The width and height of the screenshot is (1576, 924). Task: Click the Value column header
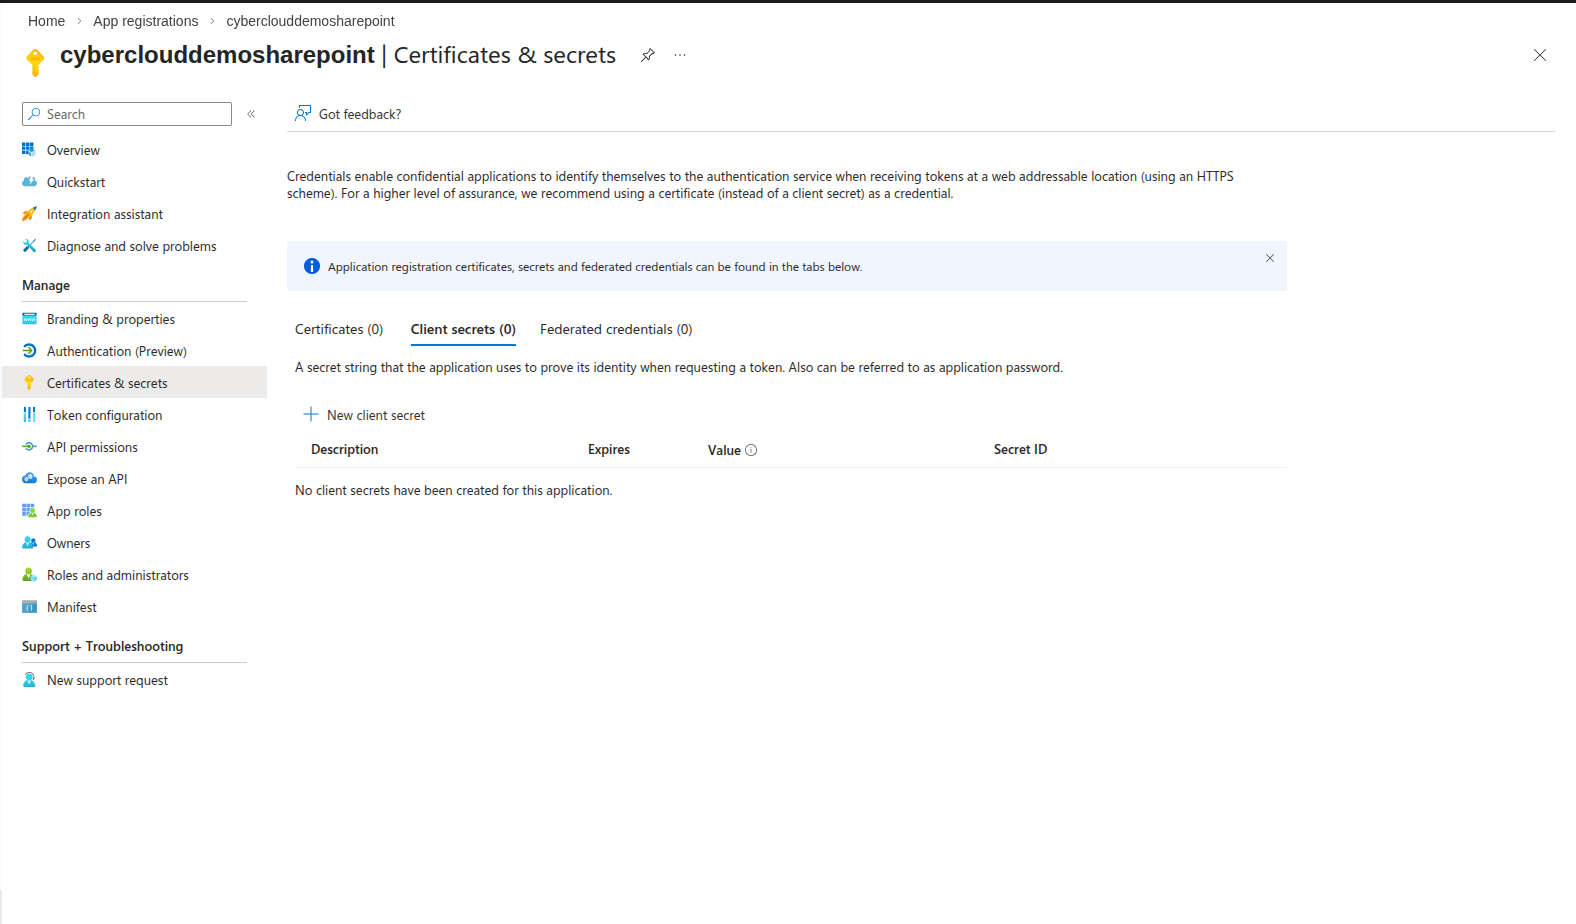point(724,450)
